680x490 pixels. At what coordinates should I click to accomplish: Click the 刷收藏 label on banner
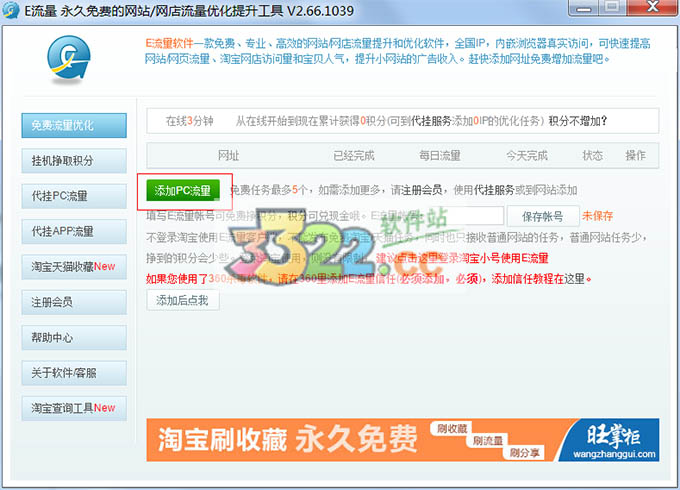(x=452, y=429)
